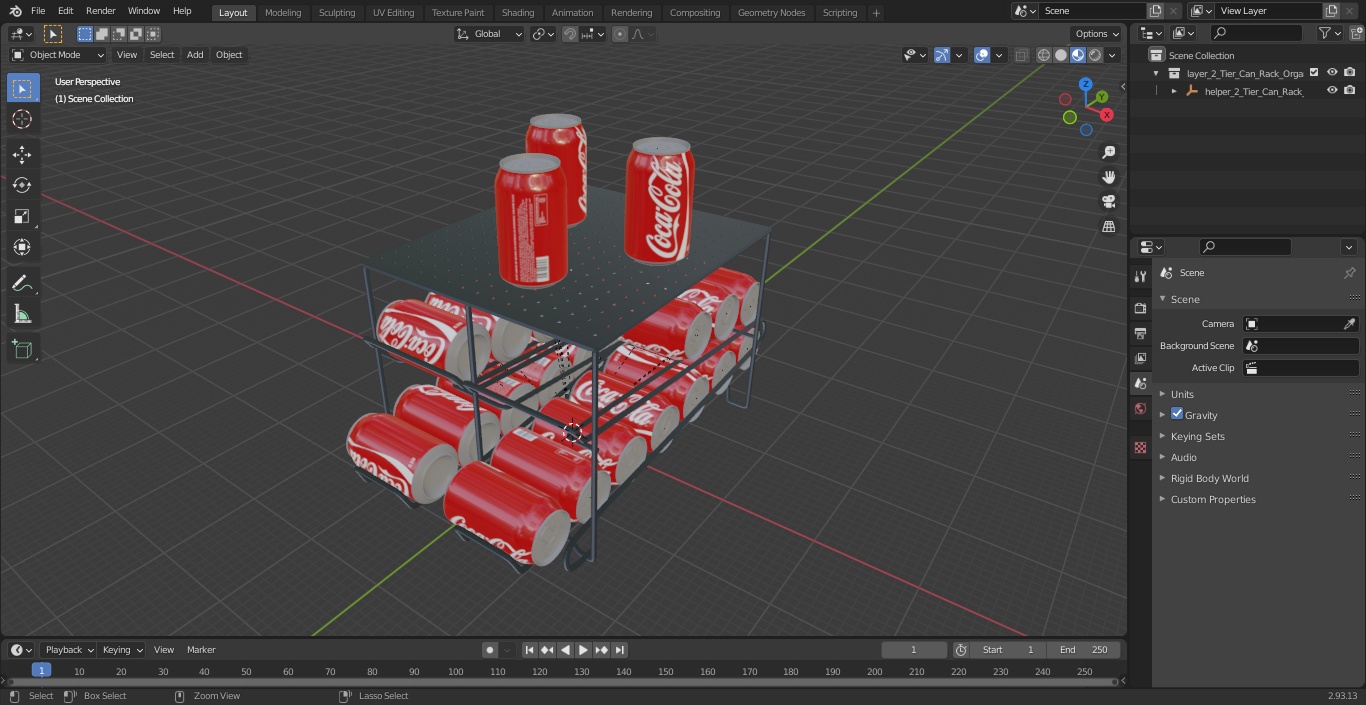This screenshot has width=1366, height=705.
Task: Click the current frame number field
Action: [913, 650]
